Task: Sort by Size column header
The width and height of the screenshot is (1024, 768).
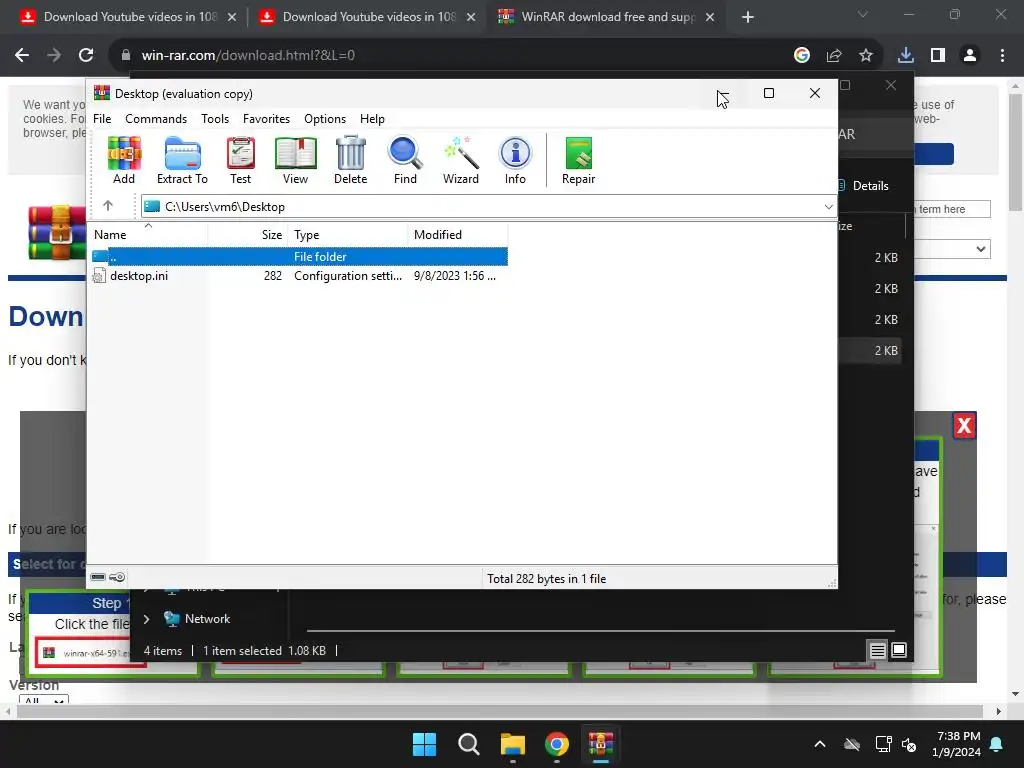Action: tap(248, 234)
